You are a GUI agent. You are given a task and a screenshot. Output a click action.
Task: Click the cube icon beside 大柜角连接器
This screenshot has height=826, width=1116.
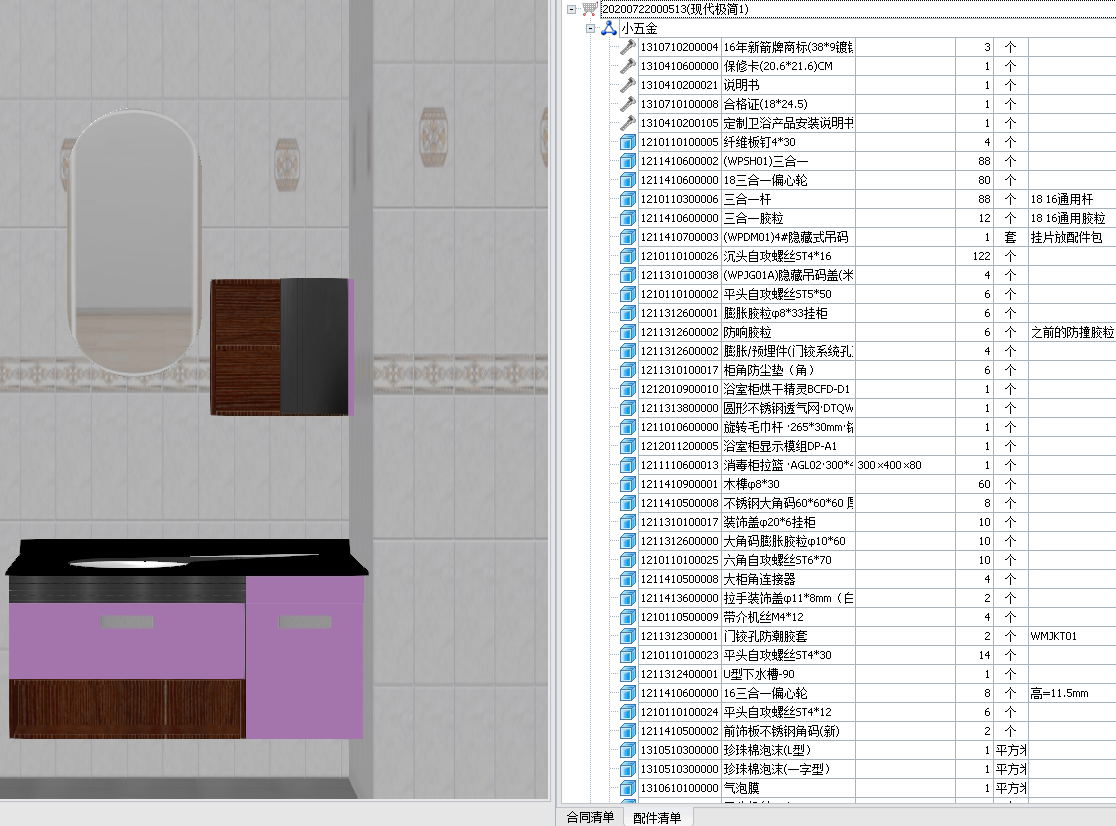(x=627, y=579)
